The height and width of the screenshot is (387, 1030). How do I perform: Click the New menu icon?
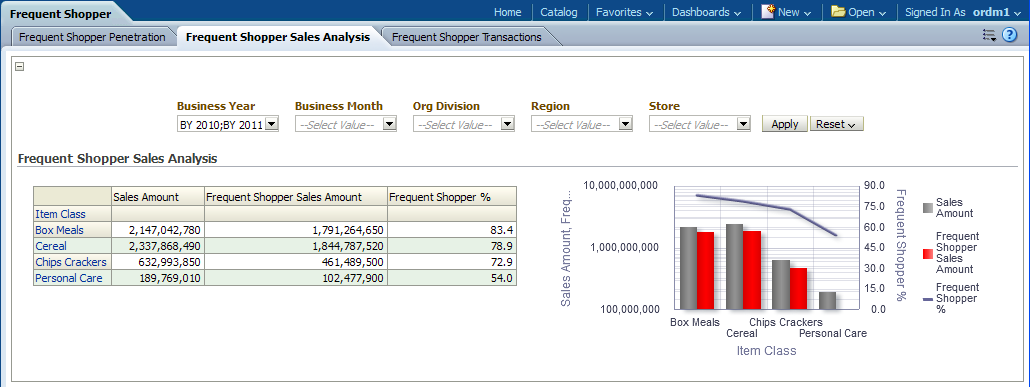767,11
